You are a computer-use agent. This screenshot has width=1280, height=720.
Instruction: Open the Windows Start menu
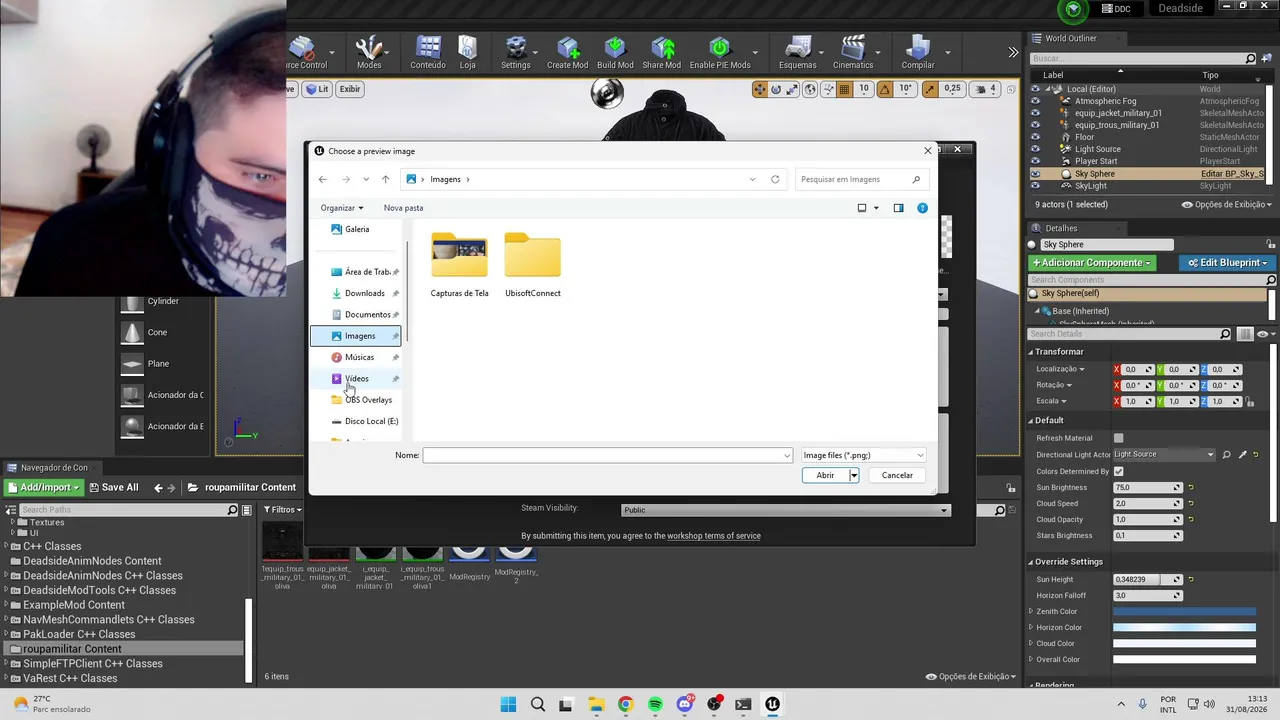pyautogui.click(x=508, y=704)
